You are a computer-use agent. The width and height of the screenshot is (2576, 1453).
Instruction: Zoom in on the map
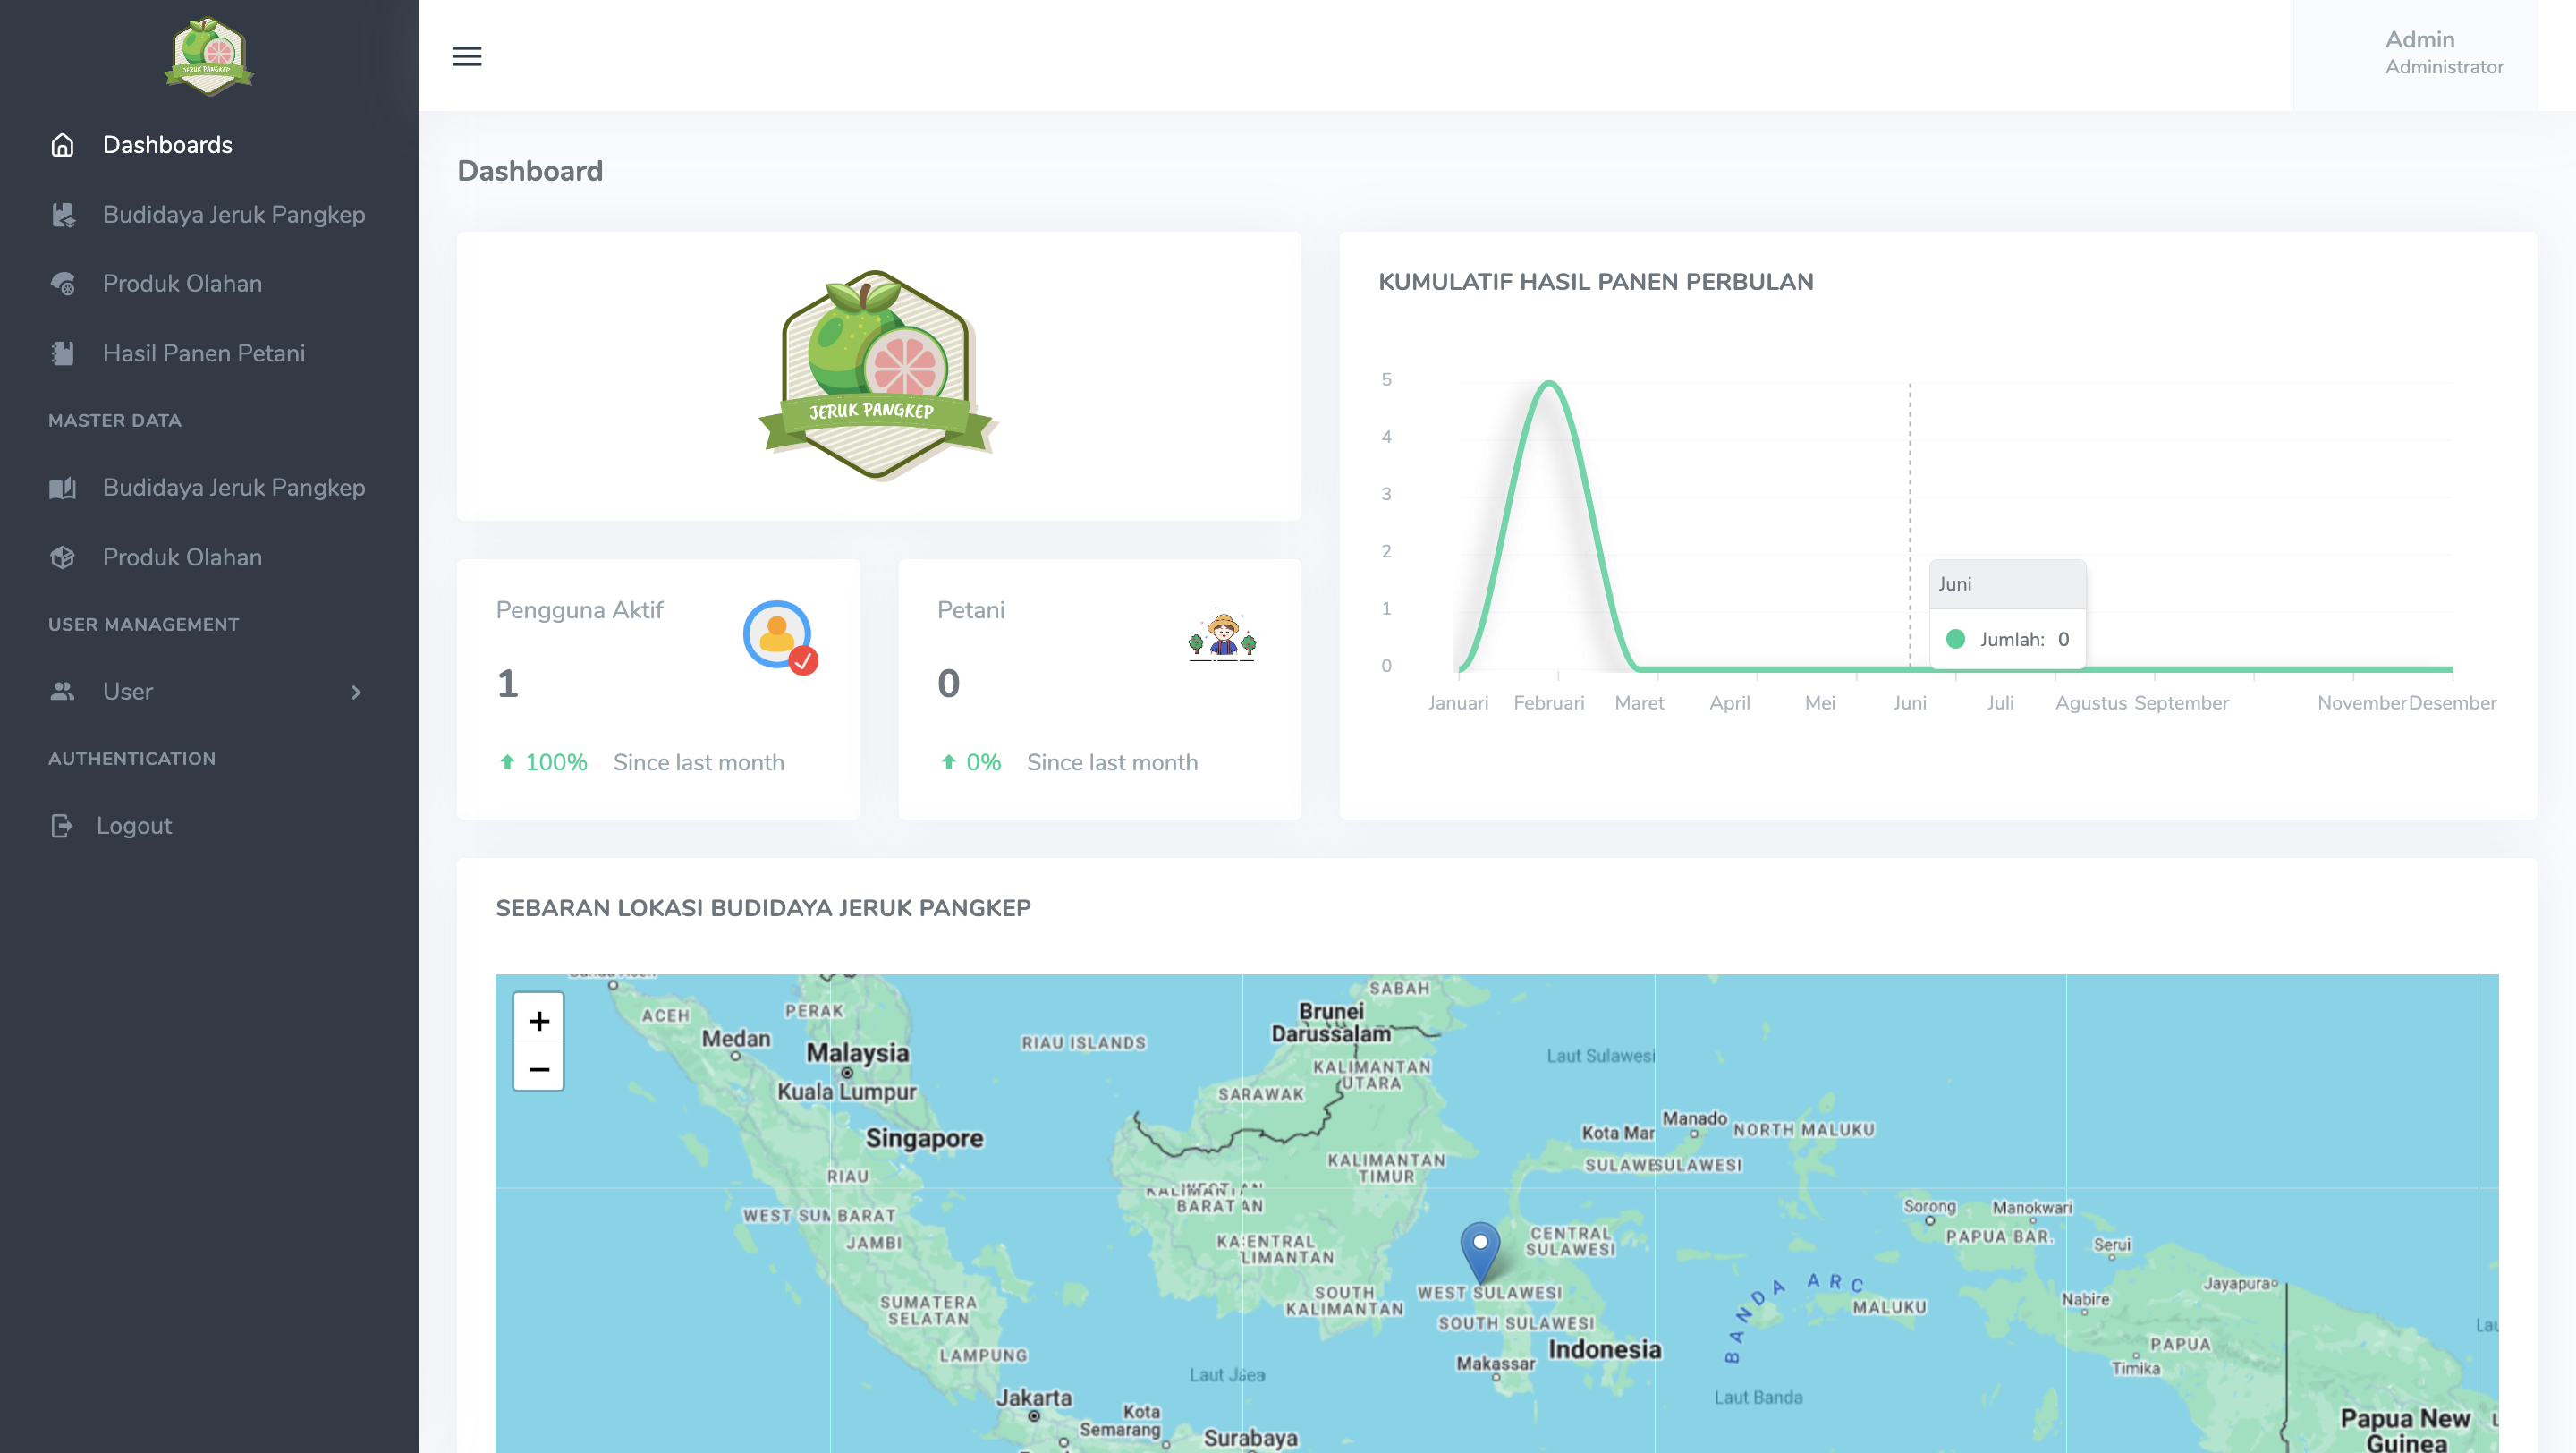(539, 1020)
